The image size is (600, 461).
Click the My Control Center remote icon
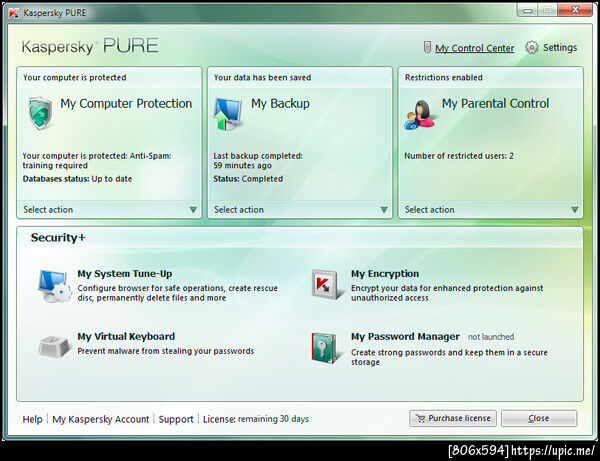(427, 47)
